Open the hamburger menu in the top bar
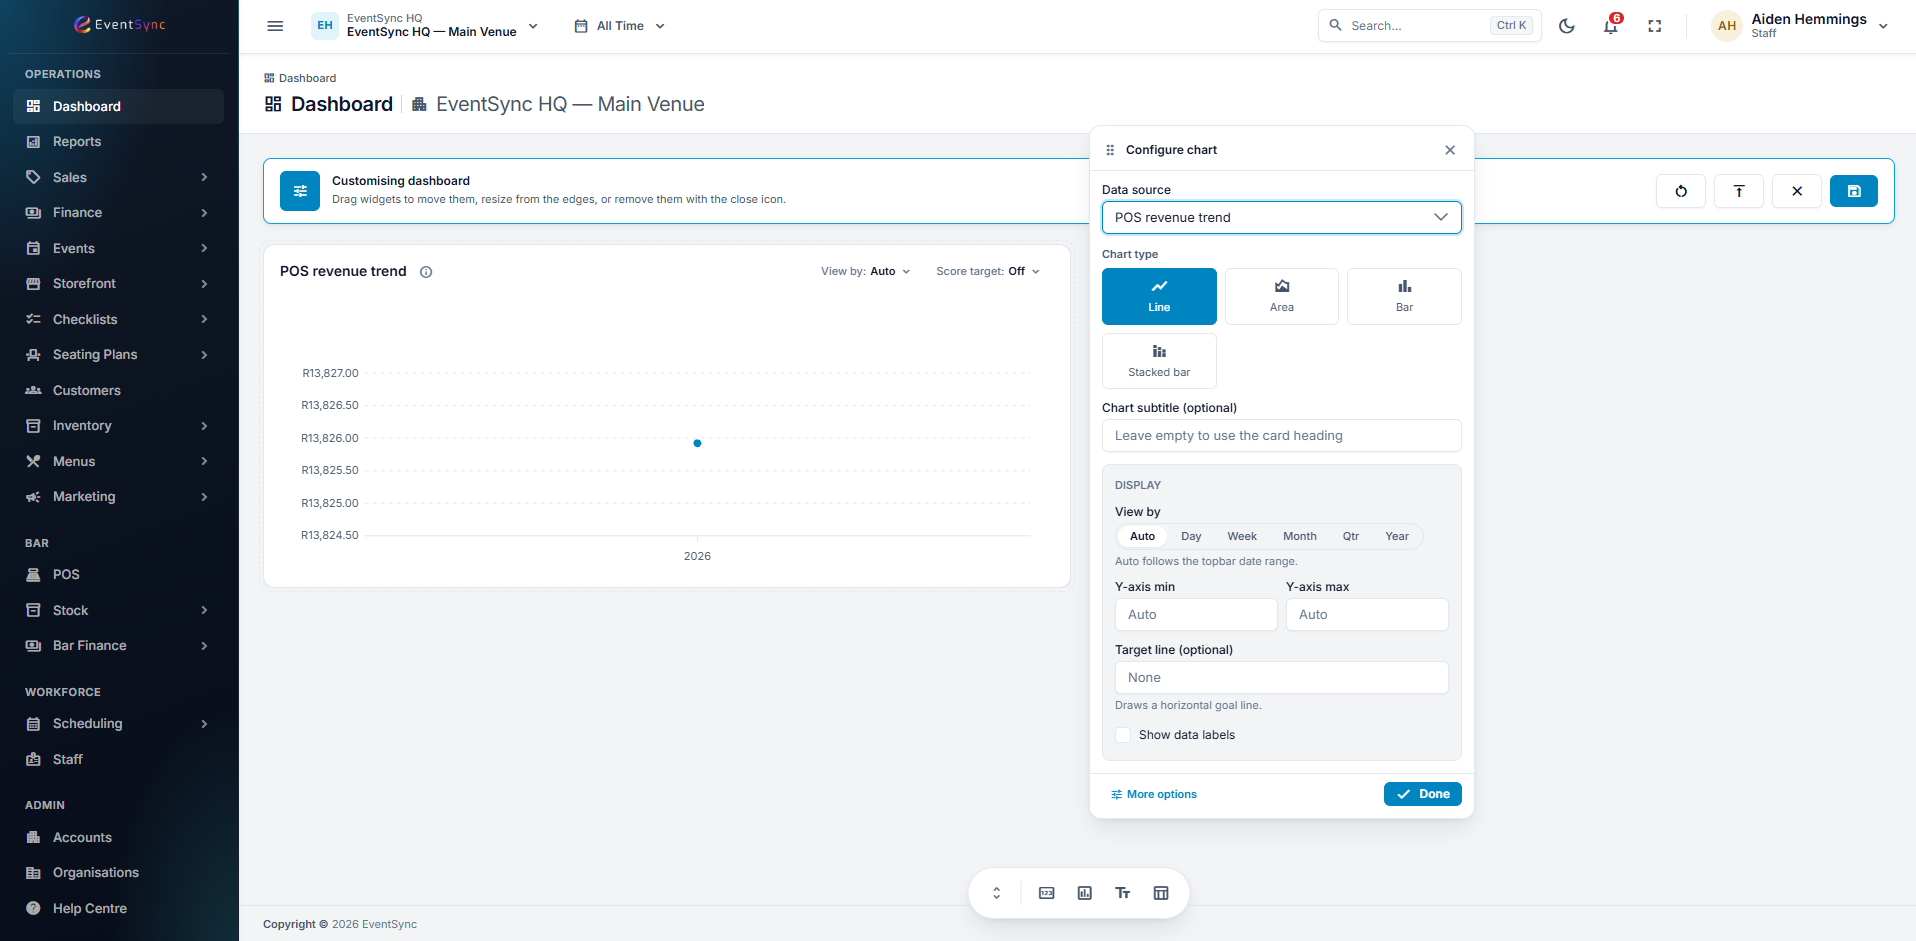The height and width of the screenshot is (941, 1916). [275, 26]
